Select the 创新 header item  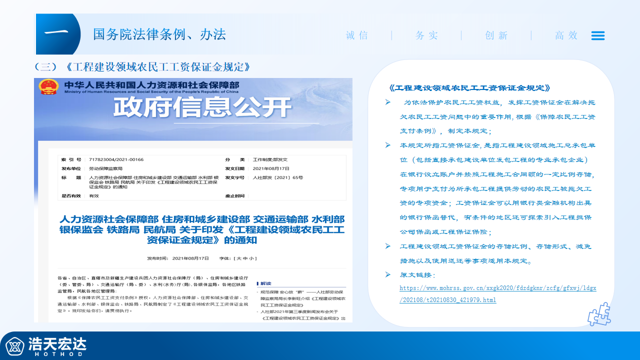click(x=496, y=36)
